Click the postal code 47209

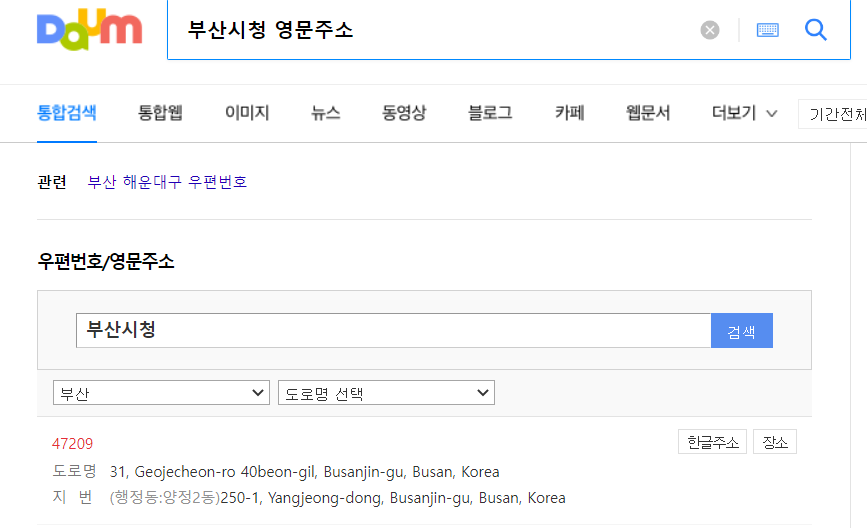(x=72, y=443)
